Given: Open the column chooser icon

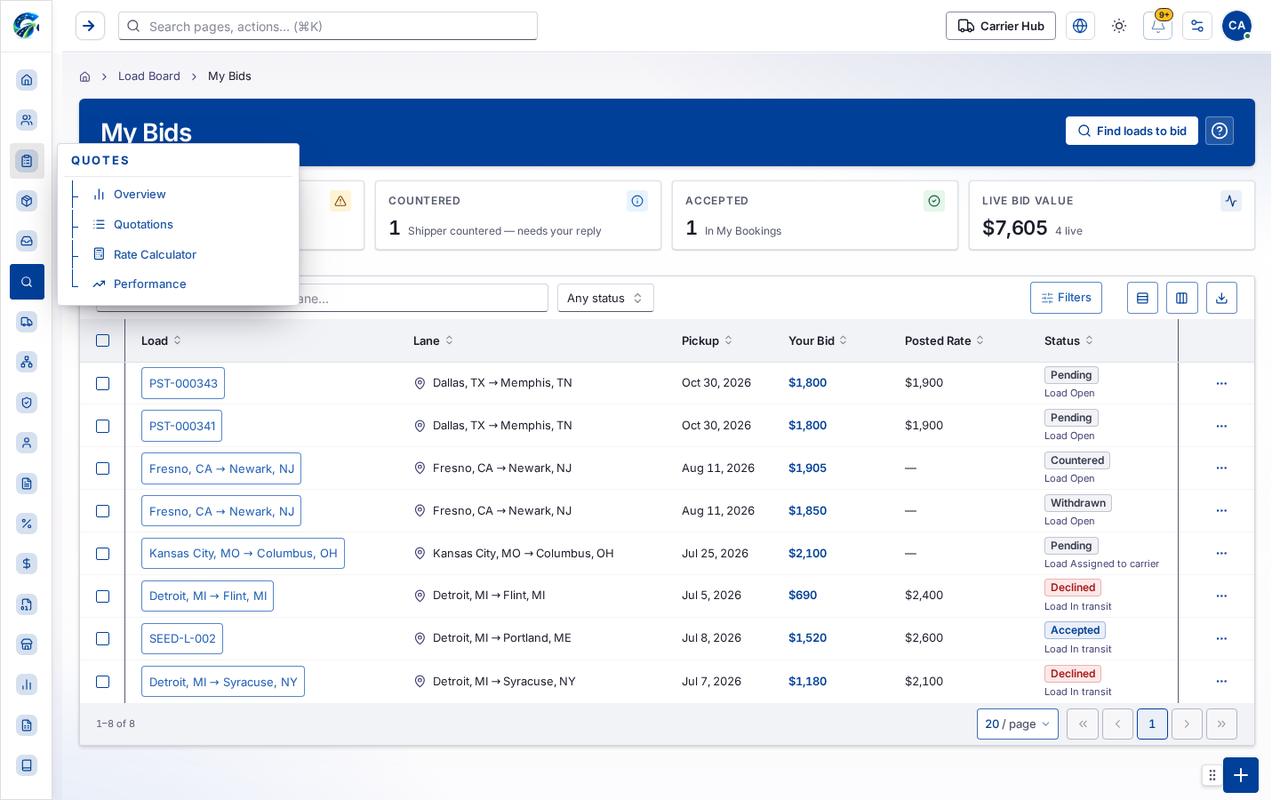Looking at the screenshot, I should pyautogui.click(x=1182, y=298).
